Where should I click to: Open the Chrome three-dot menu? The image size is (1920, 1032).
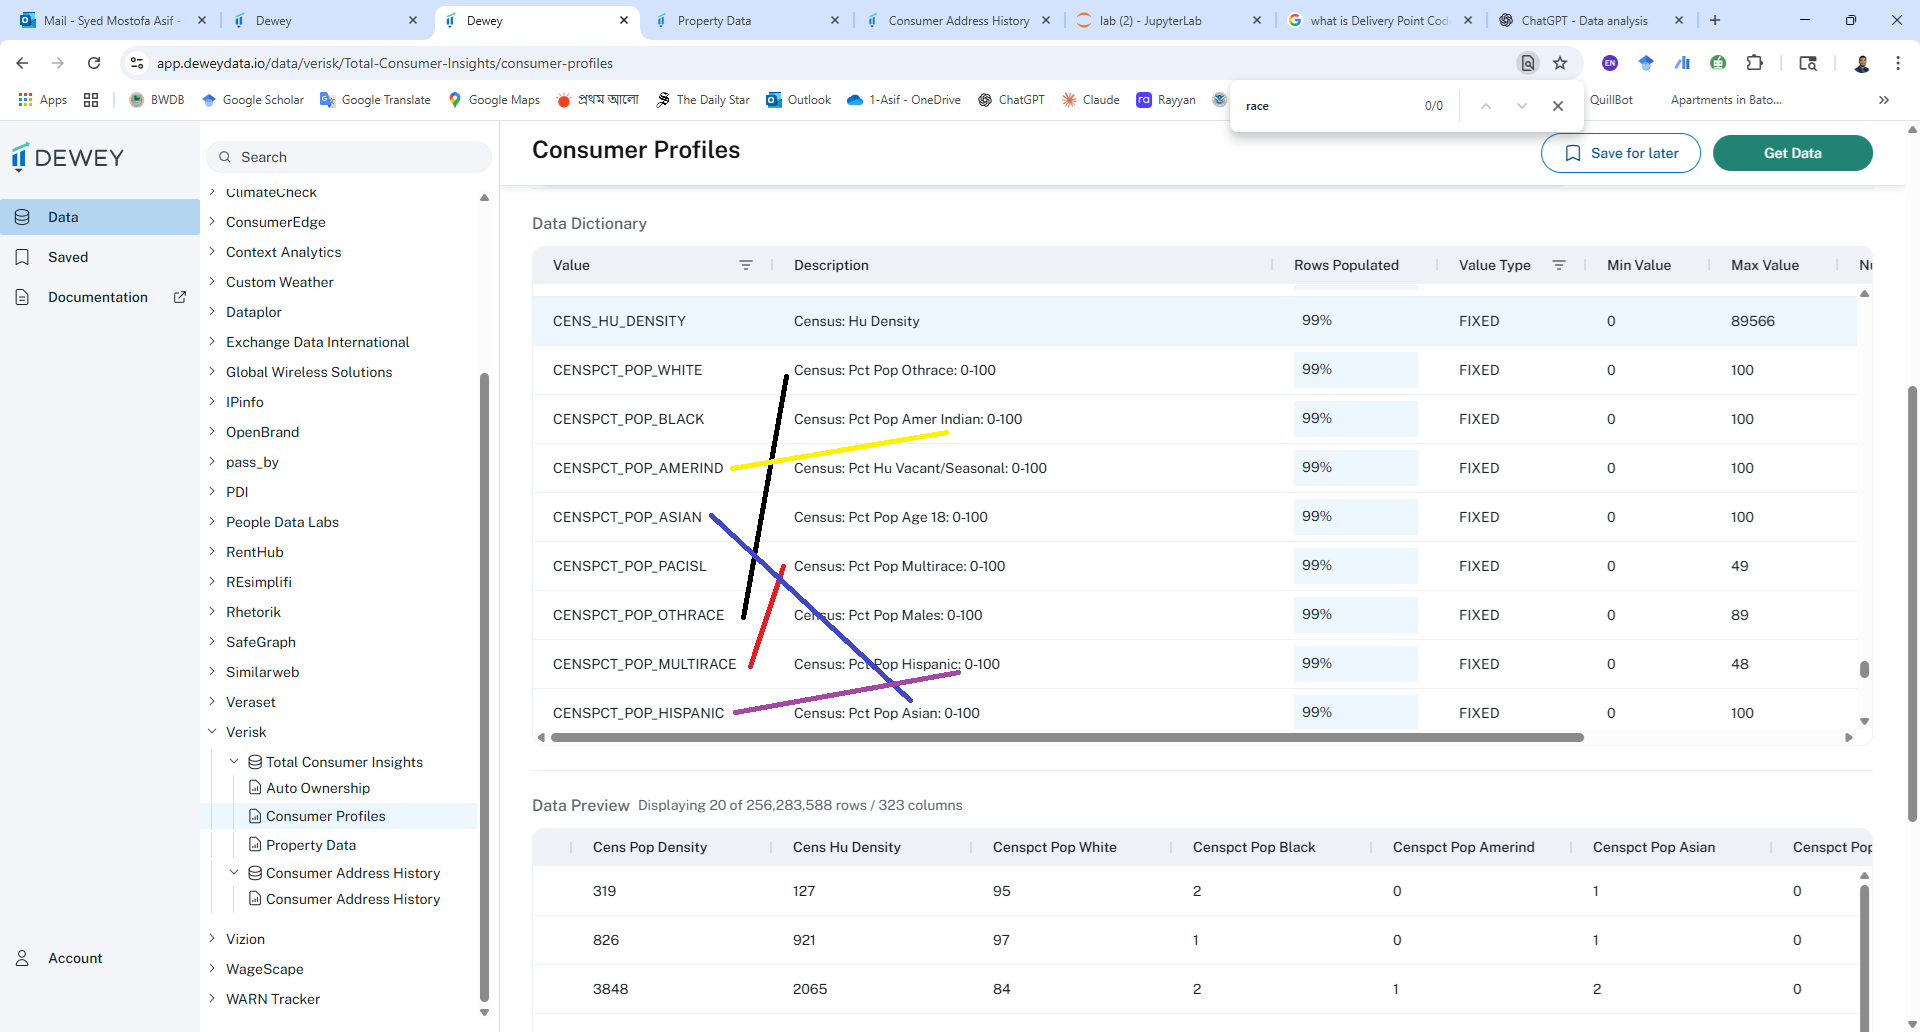(x=1898, y=63)
